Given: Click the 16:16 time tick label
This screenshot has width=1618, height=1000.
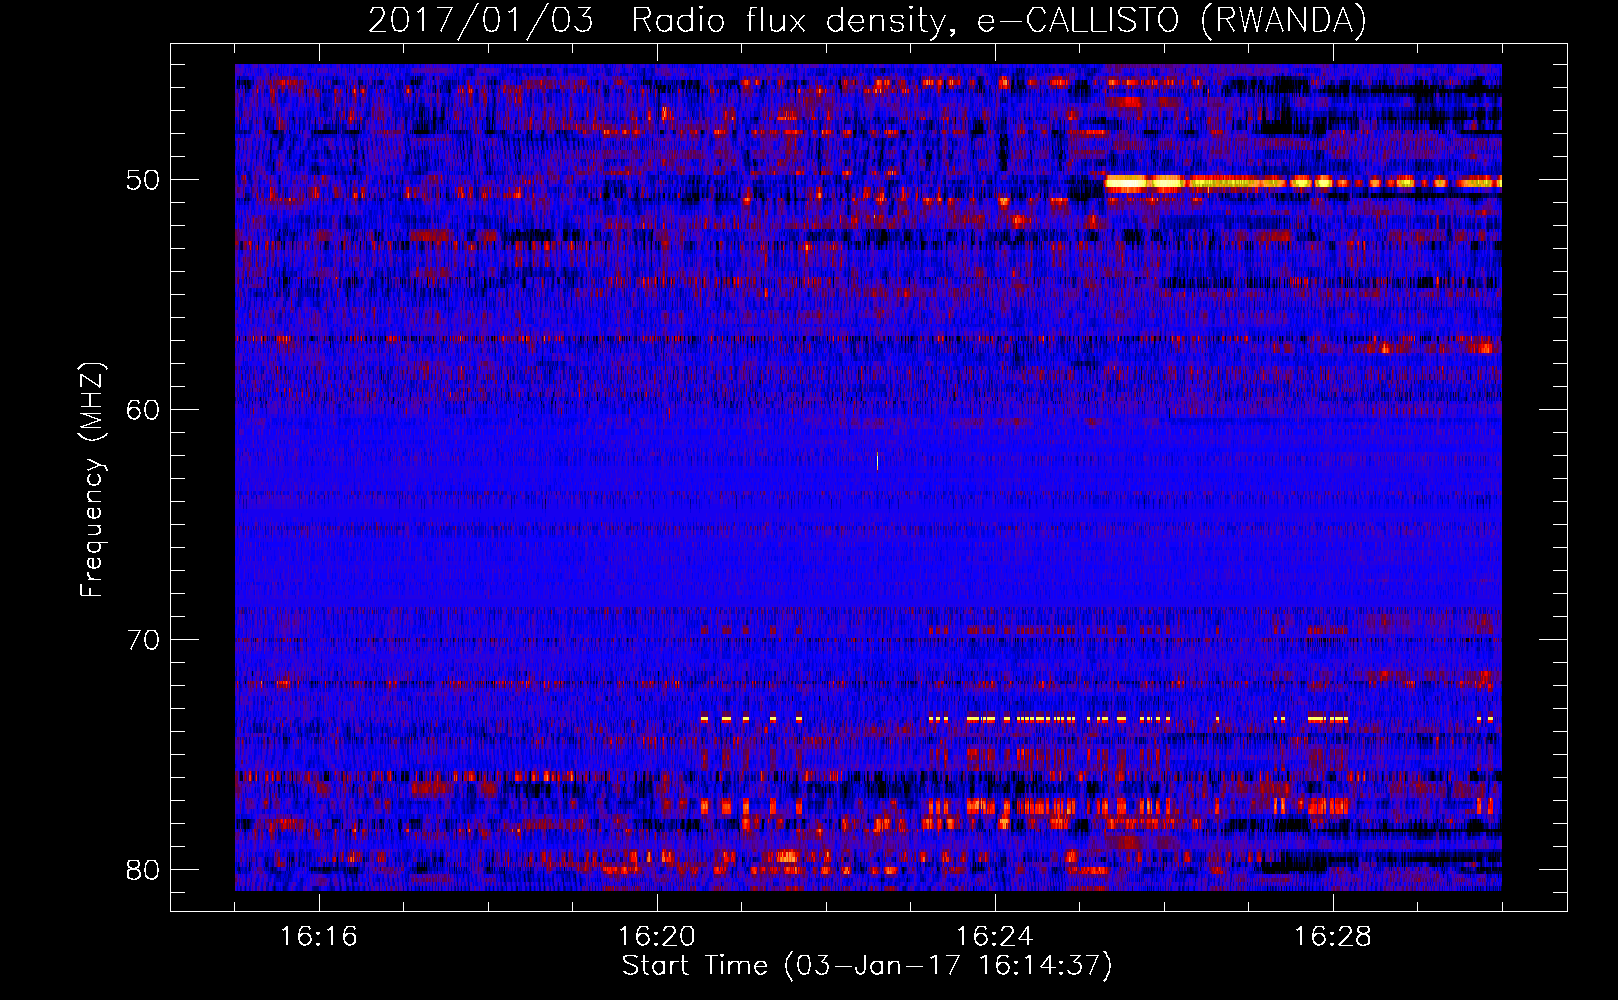Looking at the screenshot, I should (x=319, y=936).
